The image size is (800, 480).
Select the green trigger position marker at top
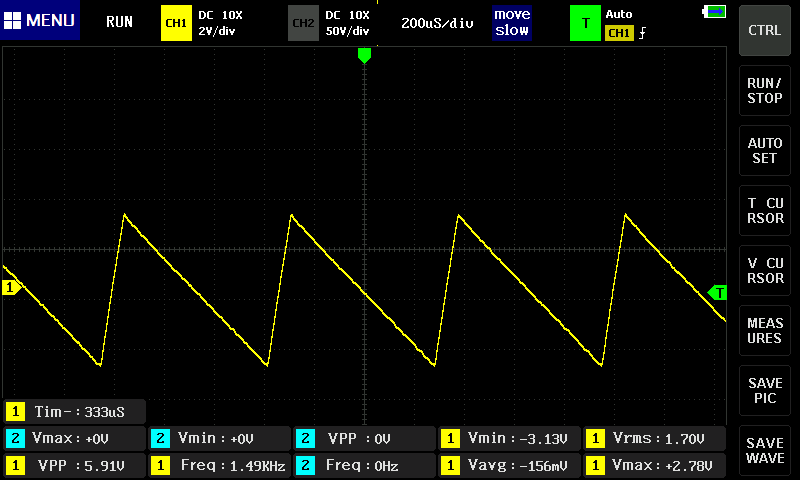point(364,56)
